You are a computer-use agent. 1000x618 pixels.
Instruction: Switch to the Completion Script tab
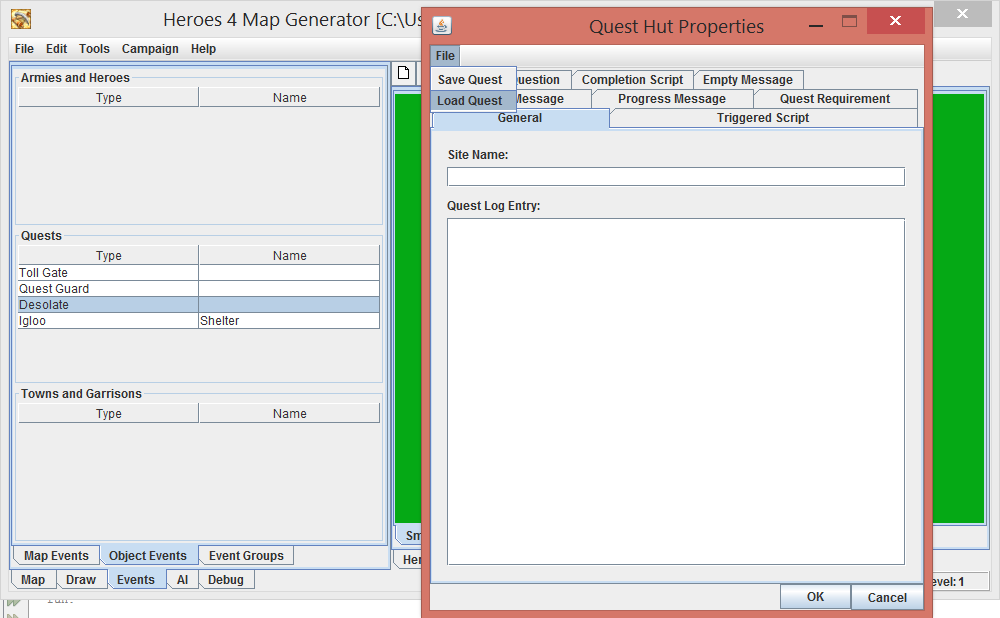tap(632, 80)
